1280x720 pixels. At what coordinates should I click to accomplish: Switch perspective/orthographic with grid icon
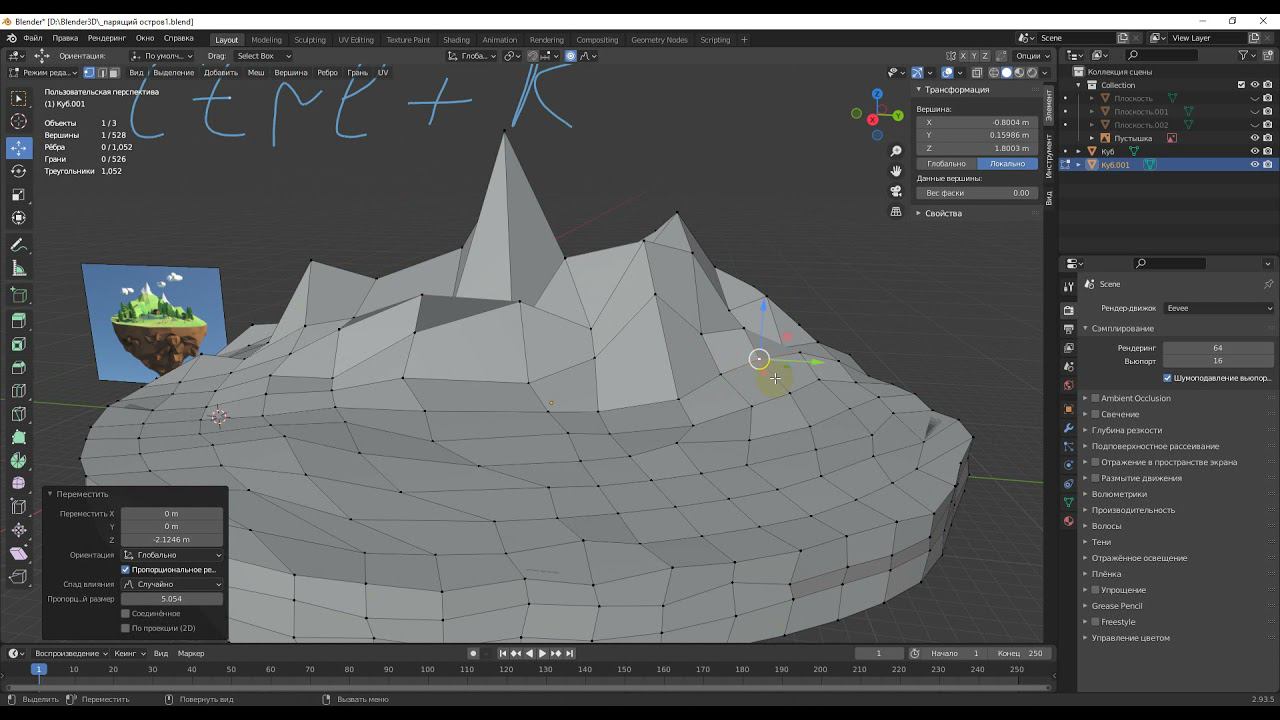pos(896,212)
